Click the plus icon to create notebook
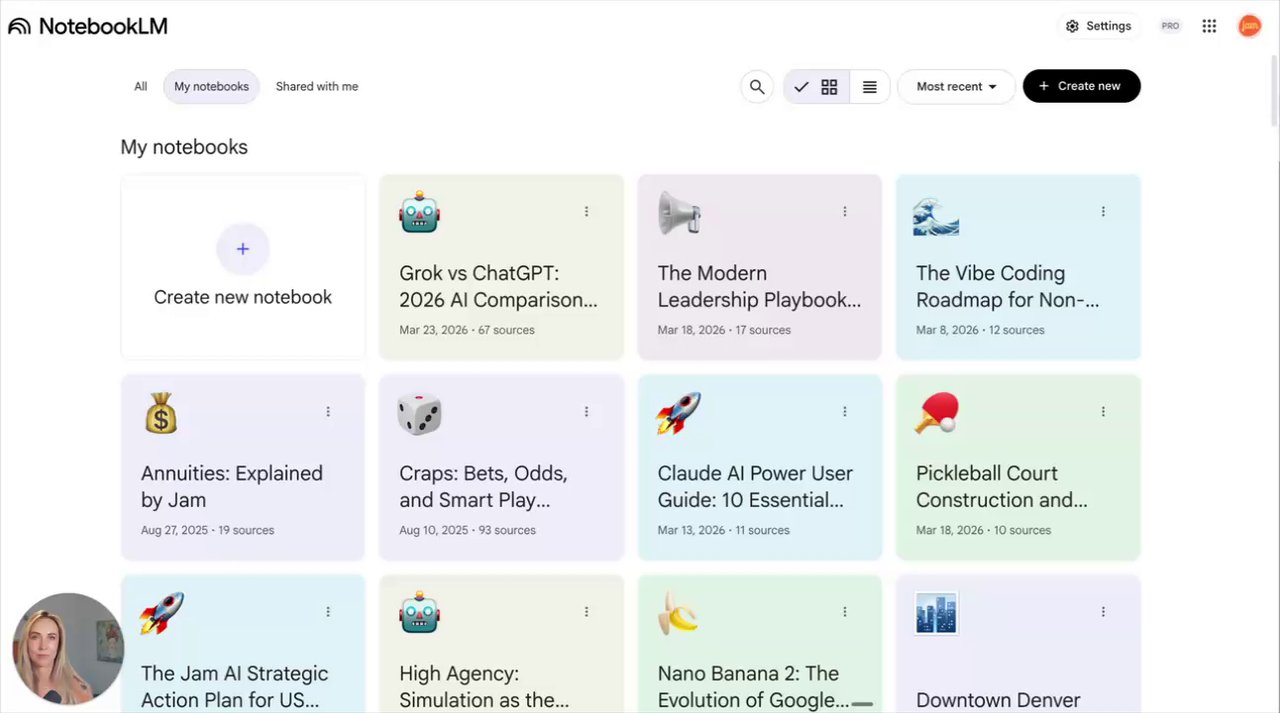The height and width of the screenshot is (713, 1280). click(x=243, y=249)
